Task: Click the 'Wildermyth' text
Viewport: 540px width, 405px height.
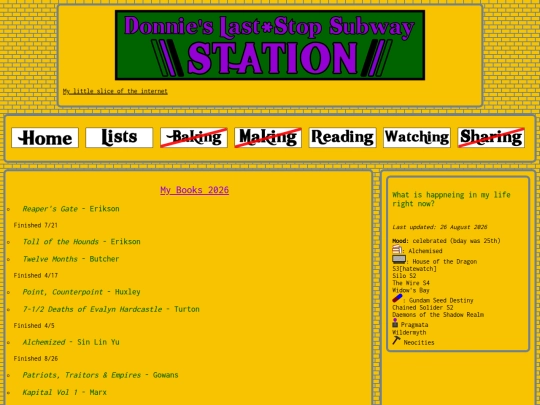Action: (x=409, y=333)
